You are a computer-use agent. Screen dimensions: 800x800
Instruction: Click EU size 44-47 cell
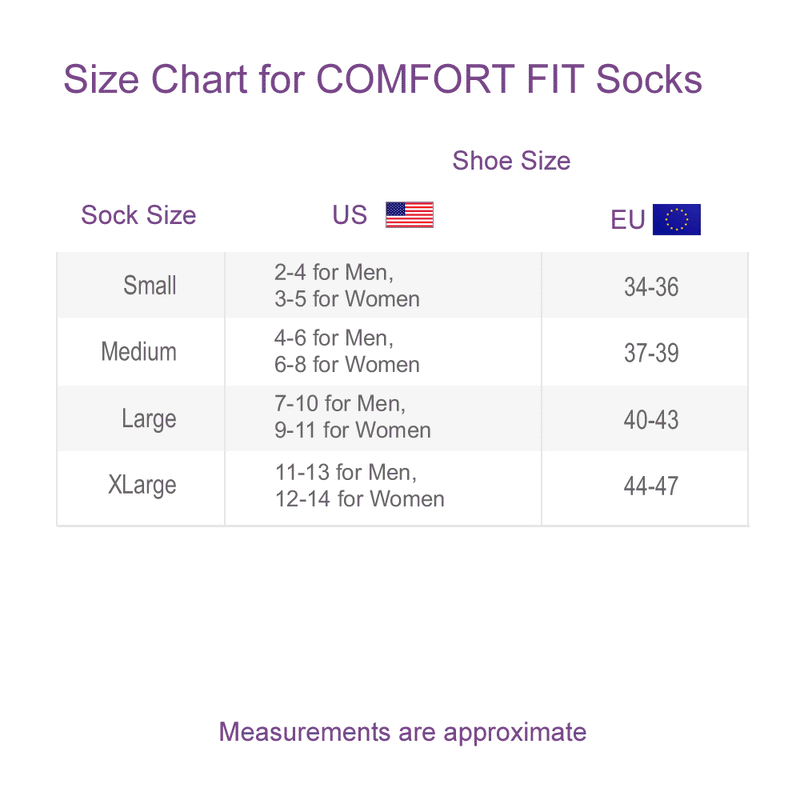tap(651, 486)
